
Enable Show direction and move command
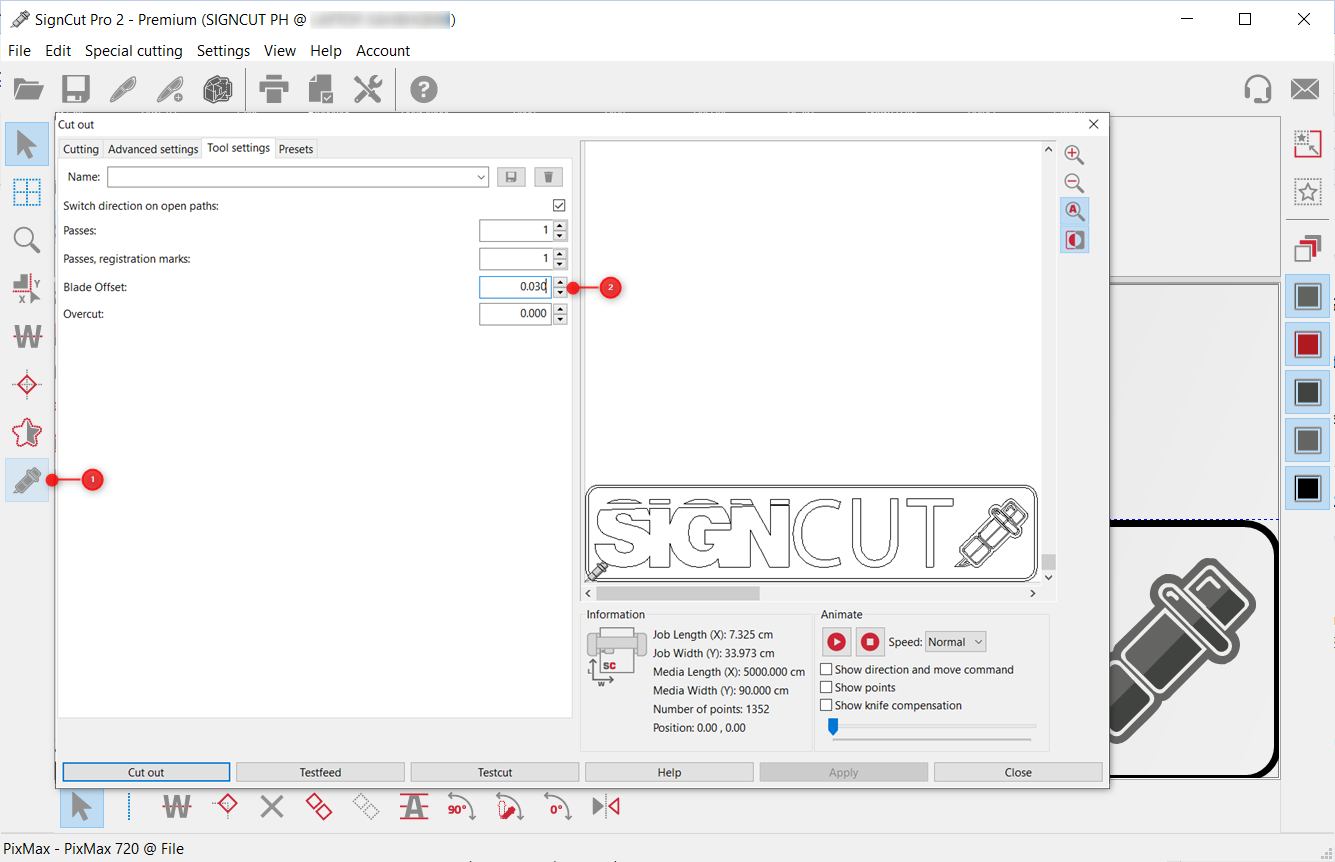(826, 669)
